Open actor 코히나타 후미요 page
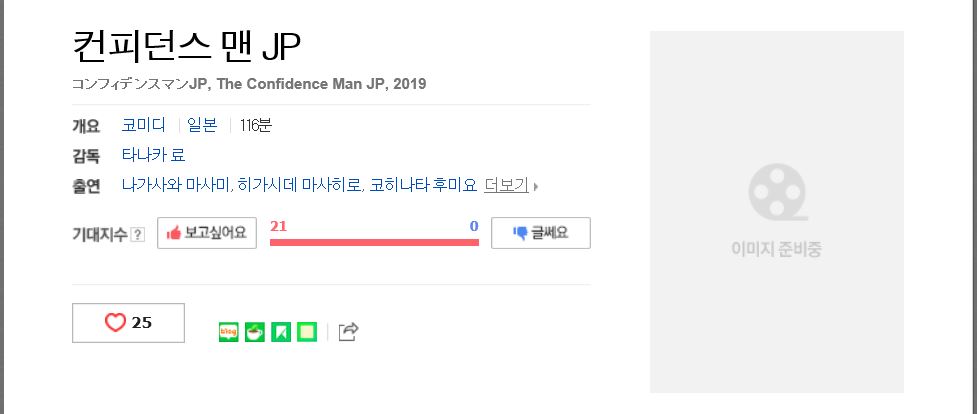 [423, 185]
